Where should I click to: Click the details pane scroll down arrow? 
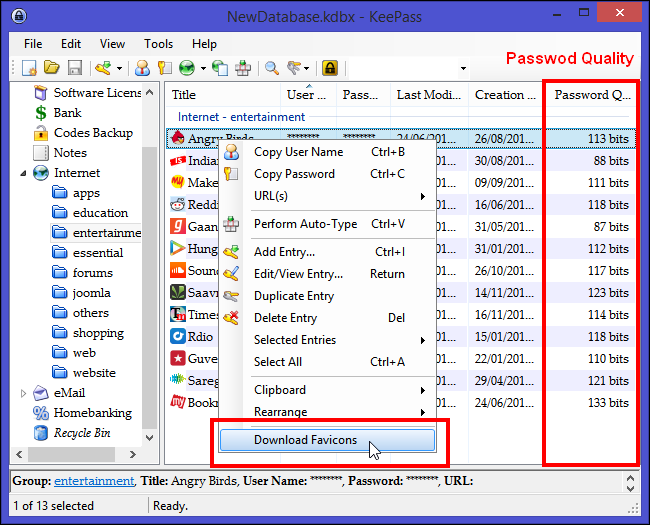coord(631,488)
